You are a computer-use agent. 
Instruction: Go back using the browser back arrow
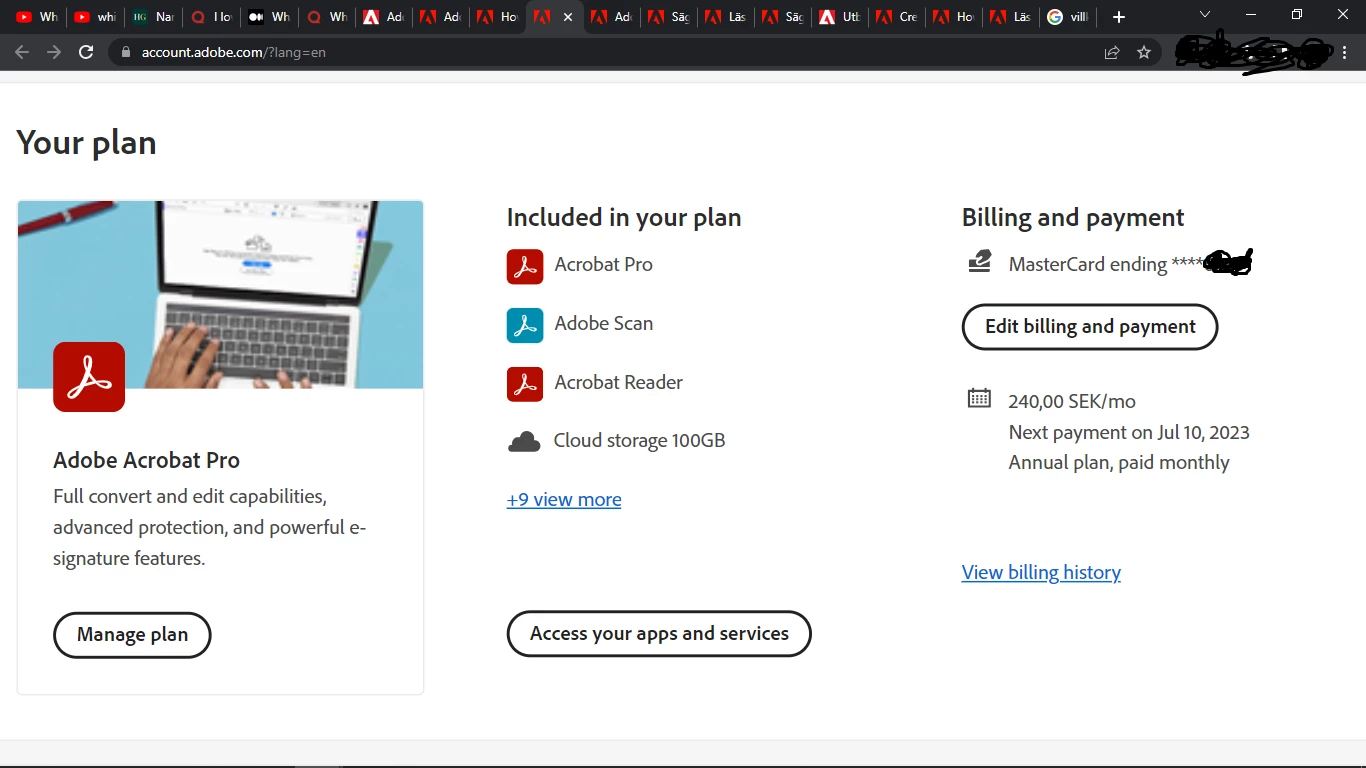click(x=22, y=52)
